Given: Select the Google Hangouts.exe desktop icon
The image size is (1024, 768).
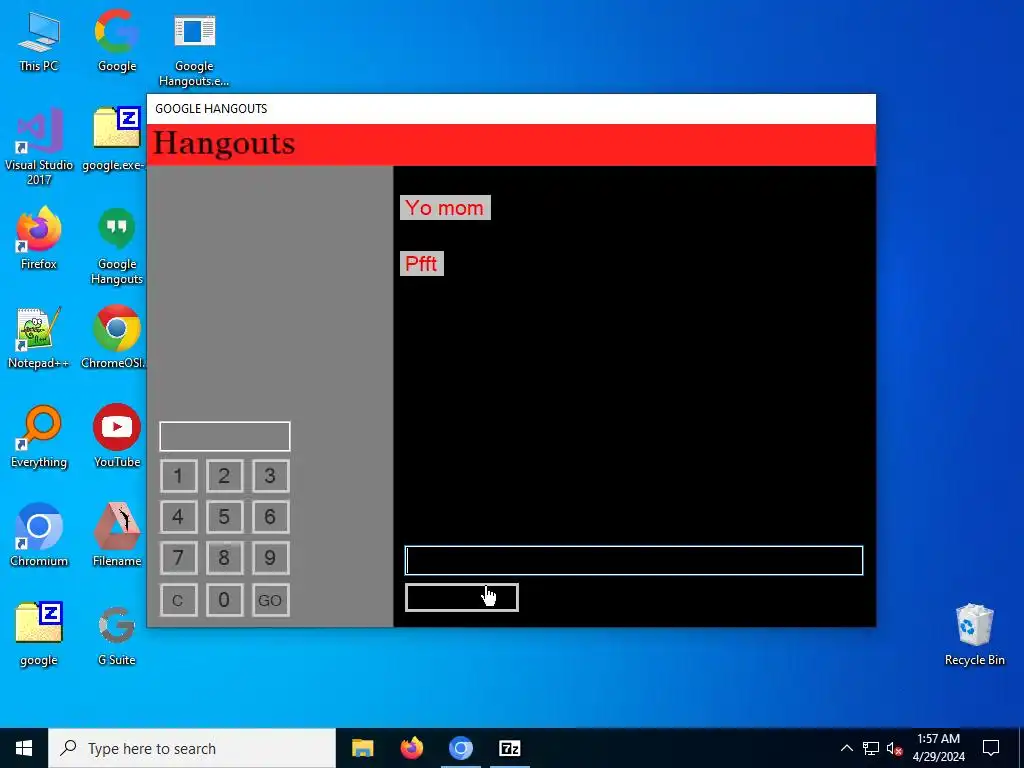Looking at the screenshot, I should click(194, 49).
